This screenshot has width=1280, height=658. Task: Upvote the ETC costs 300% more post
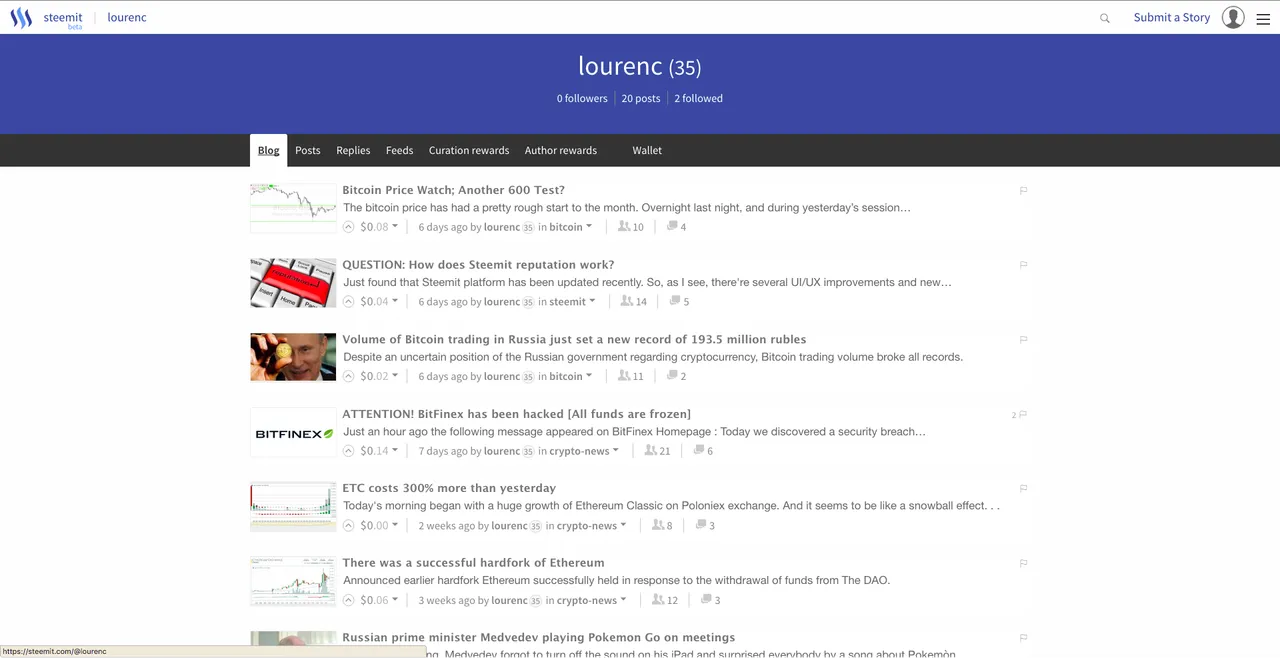(x=349, y=525)
